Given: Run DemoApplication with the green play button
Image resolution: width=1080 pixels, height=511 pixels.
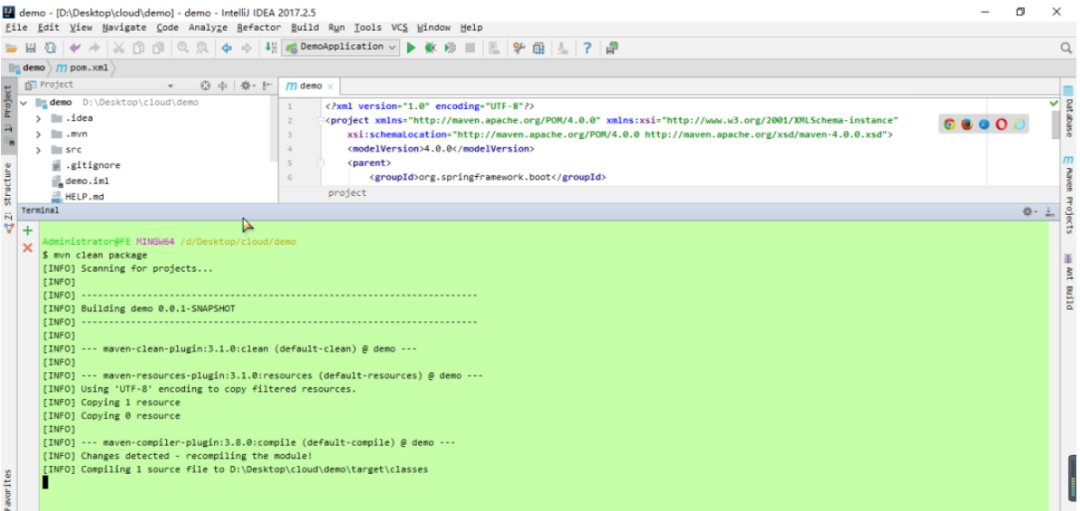Looking at the screenshot, I should click(x=411, y=48).
